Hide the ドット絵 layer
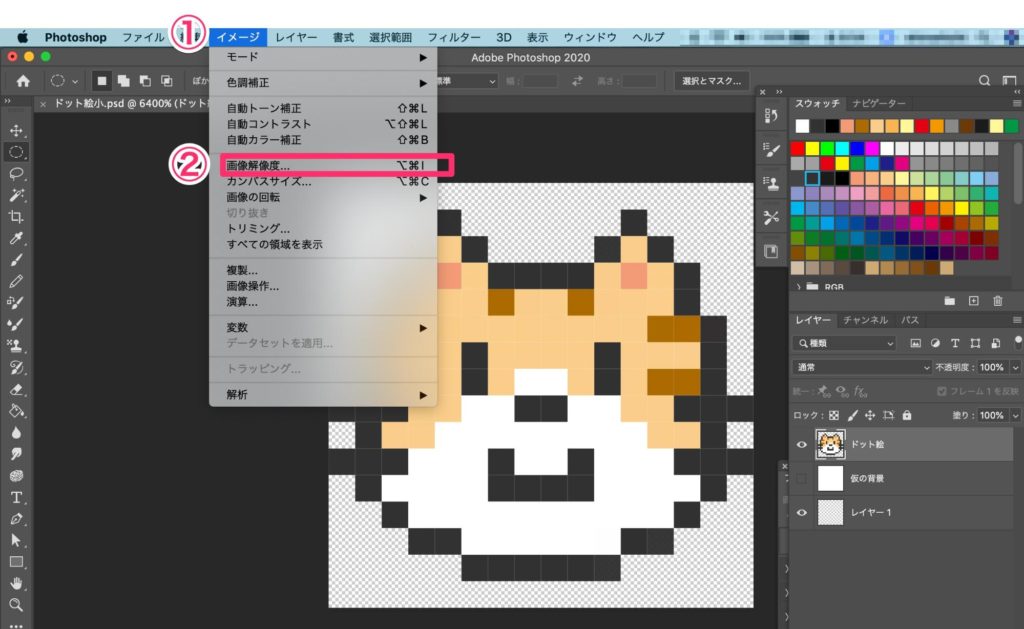This screenshot has height=629, width=1024. tap(800, 442)
